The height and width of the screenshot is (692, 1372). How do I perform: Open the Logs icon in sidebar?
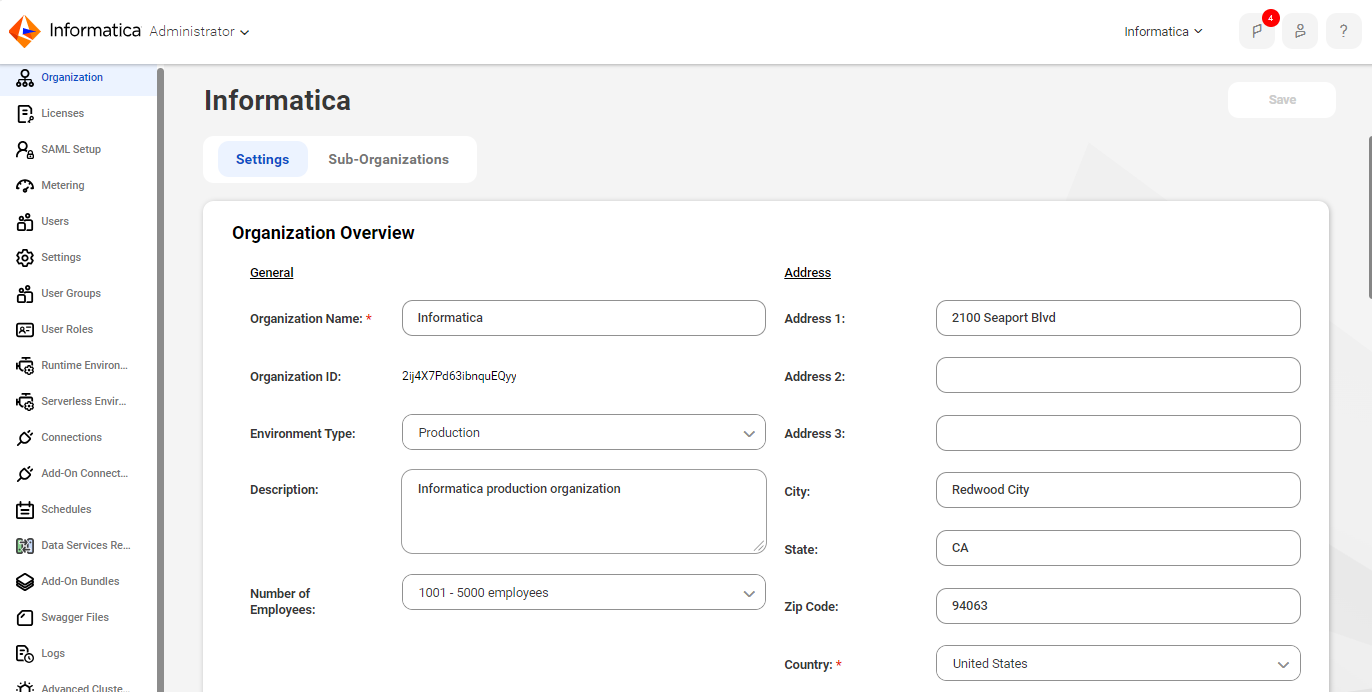pos(25,654)
